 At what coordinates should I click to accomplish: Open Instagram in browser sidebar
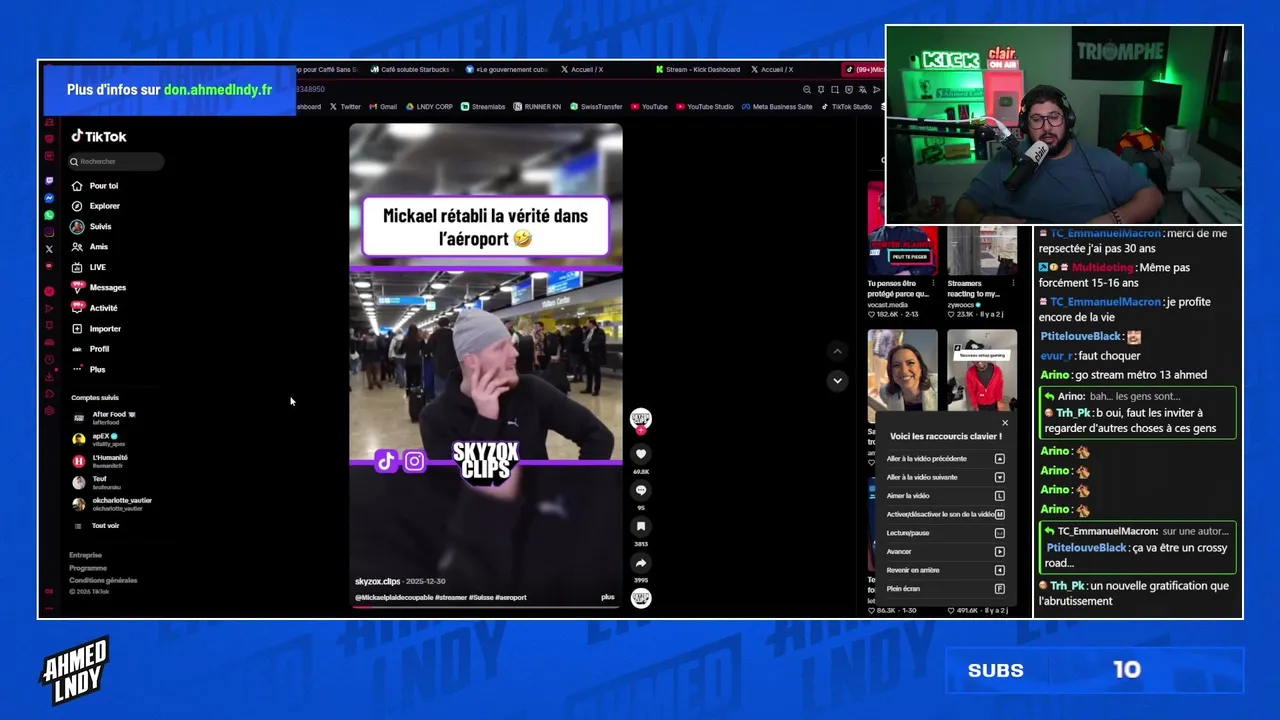49,232
